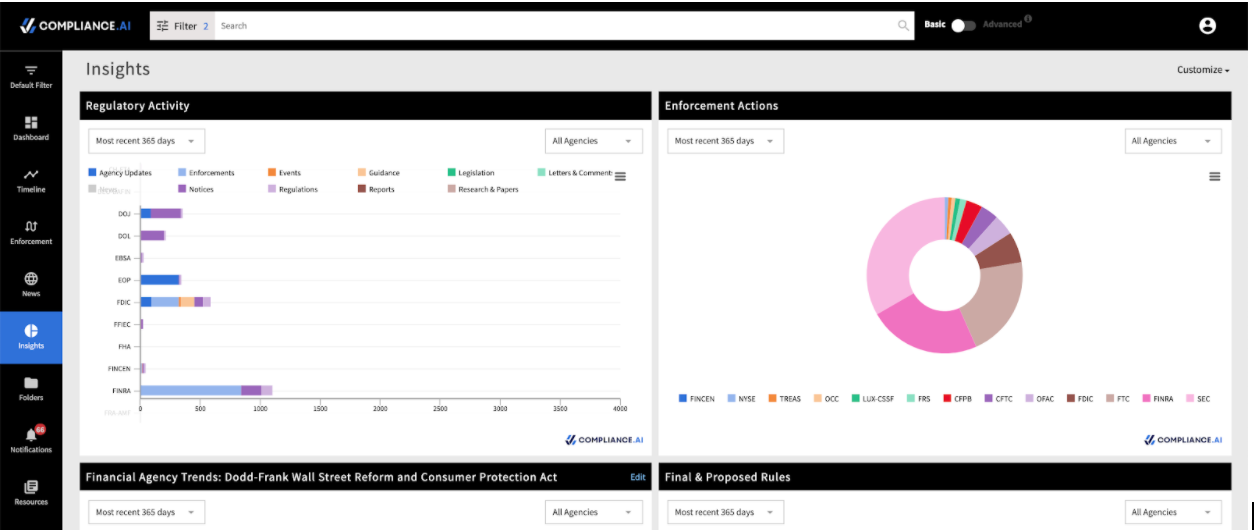Focus the Search input field
Viewport: 1254px width, 530px height.
556,26
